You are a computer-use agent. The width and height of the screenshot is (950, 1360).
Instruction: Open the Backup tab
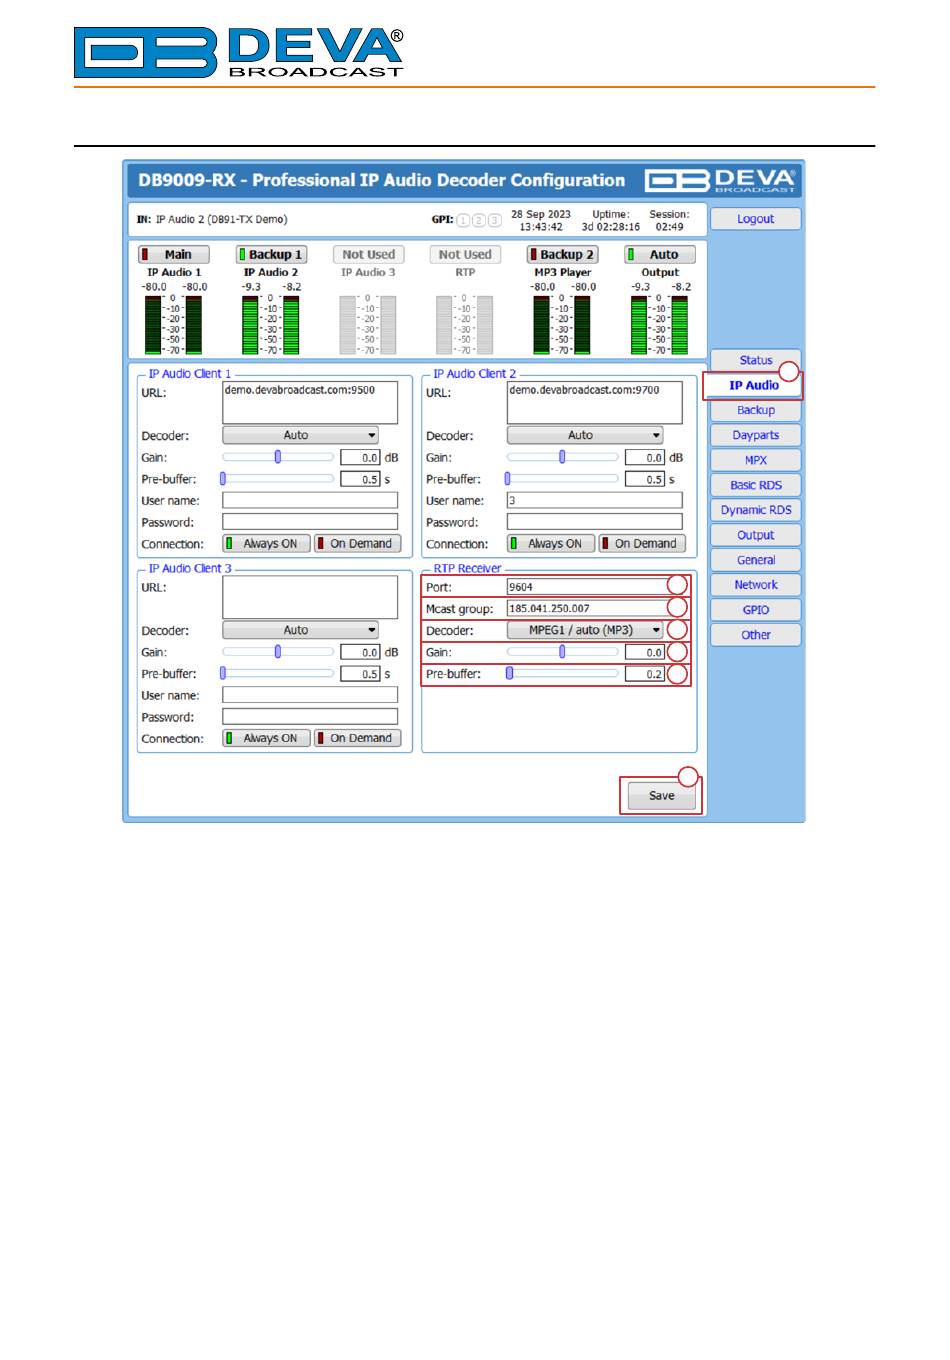(756, 410)
